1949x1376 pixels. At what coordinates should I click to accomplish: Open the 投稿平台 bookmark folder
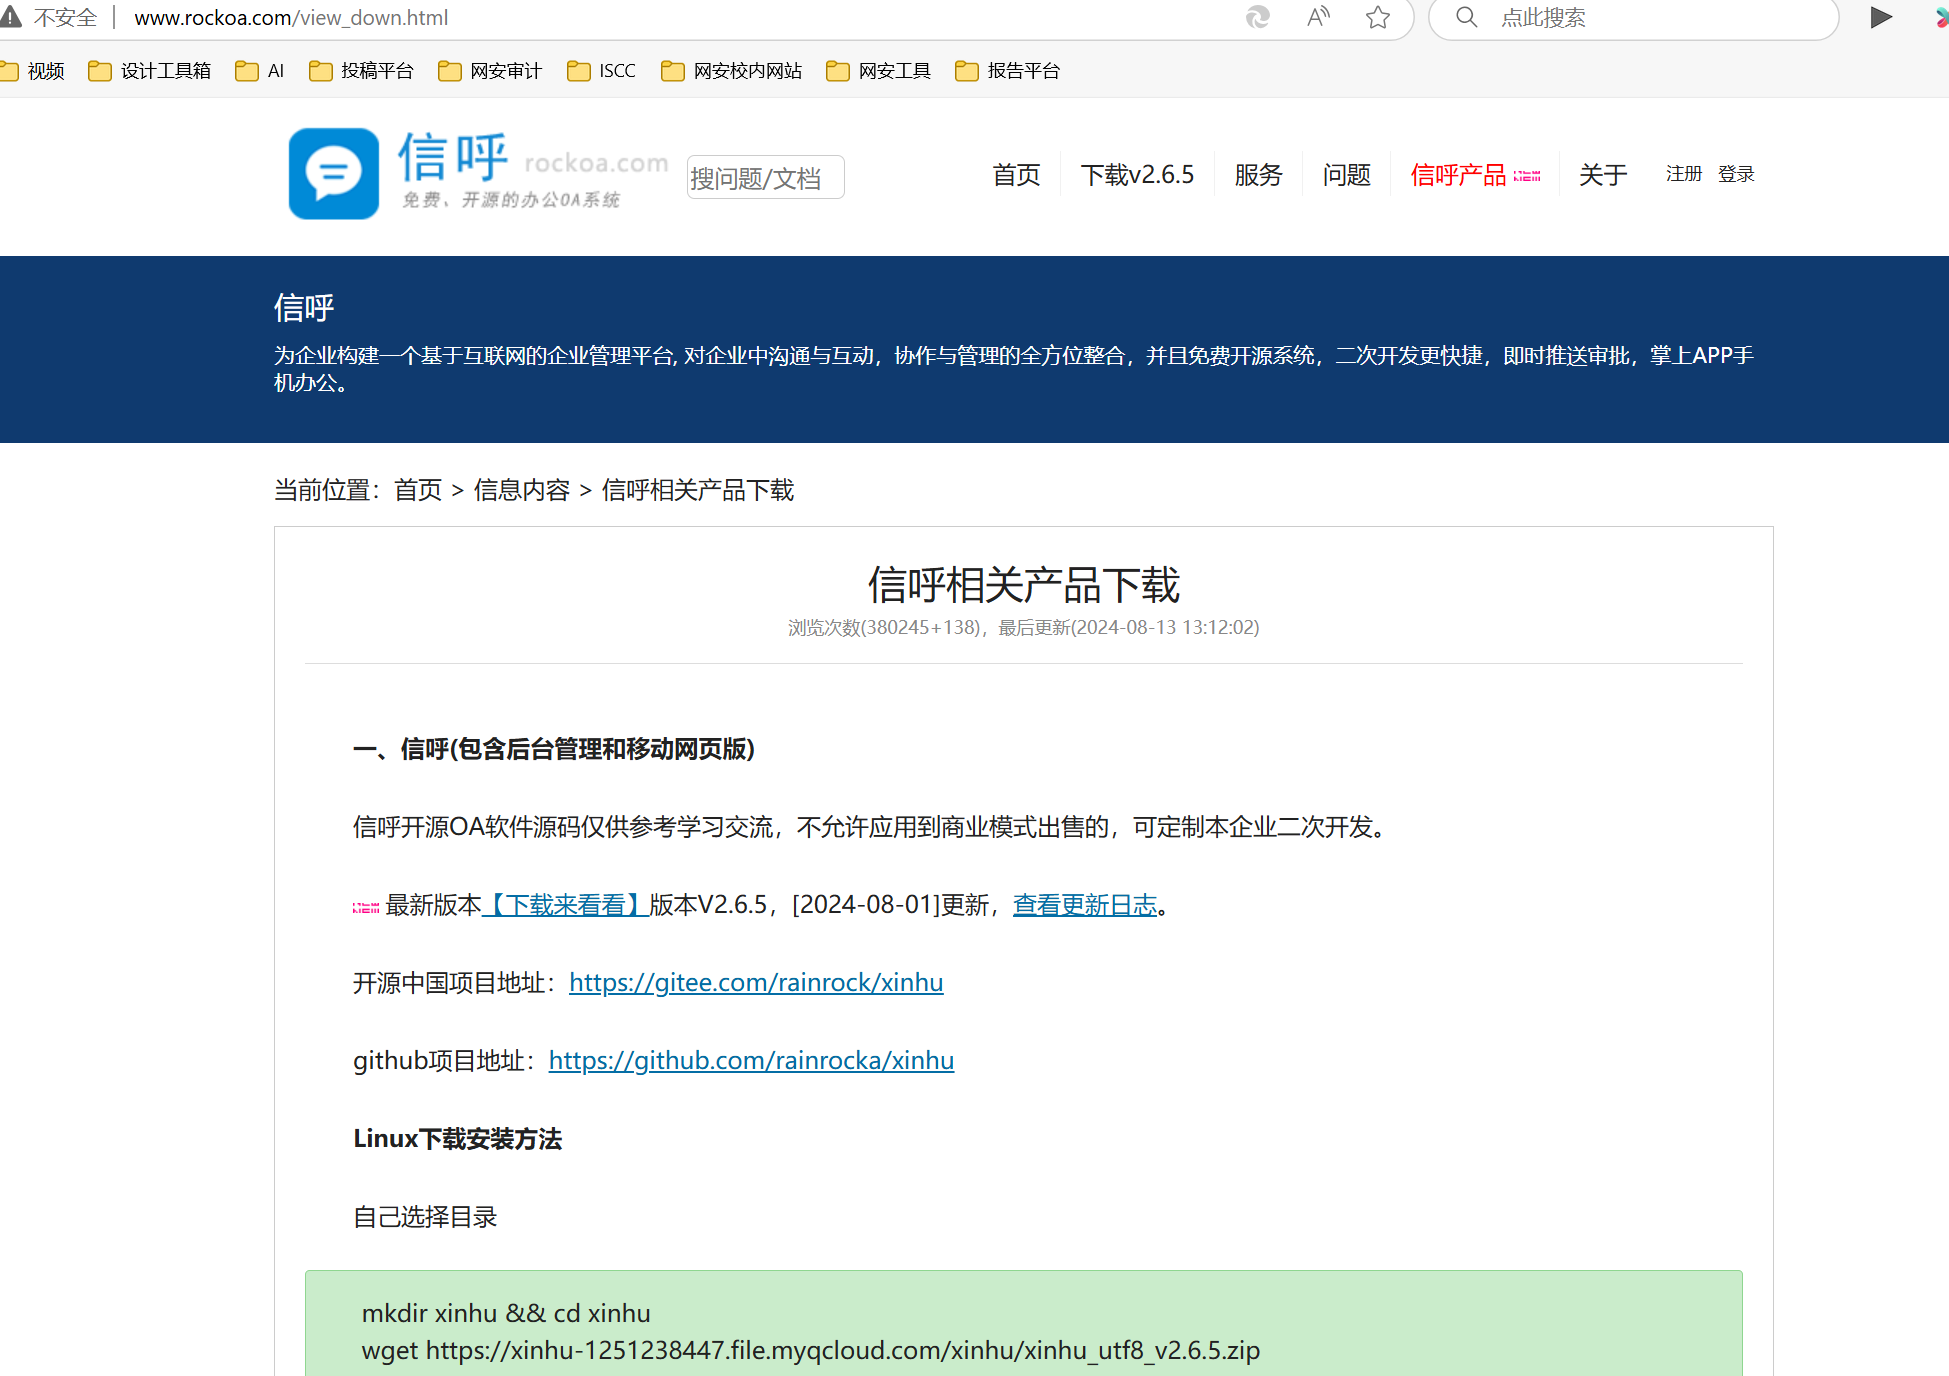[361, 71]
